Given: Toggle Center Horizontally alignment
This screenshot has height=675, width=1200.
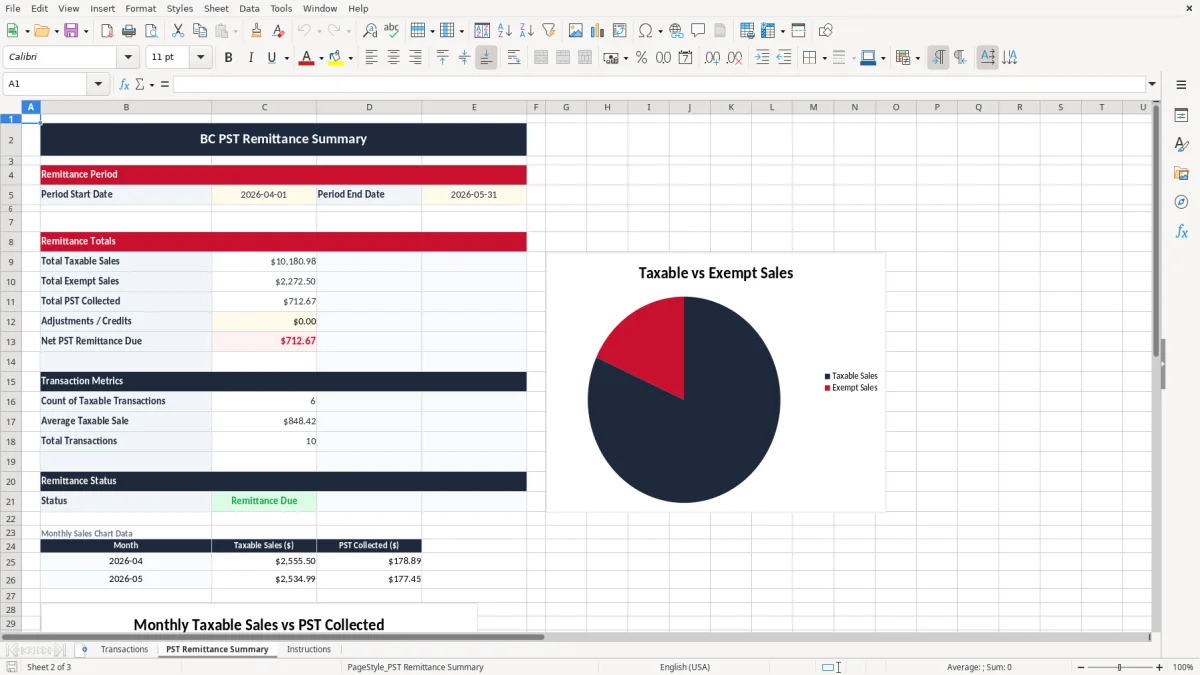Looking at the screenshot, I should (x=393, y=58).
